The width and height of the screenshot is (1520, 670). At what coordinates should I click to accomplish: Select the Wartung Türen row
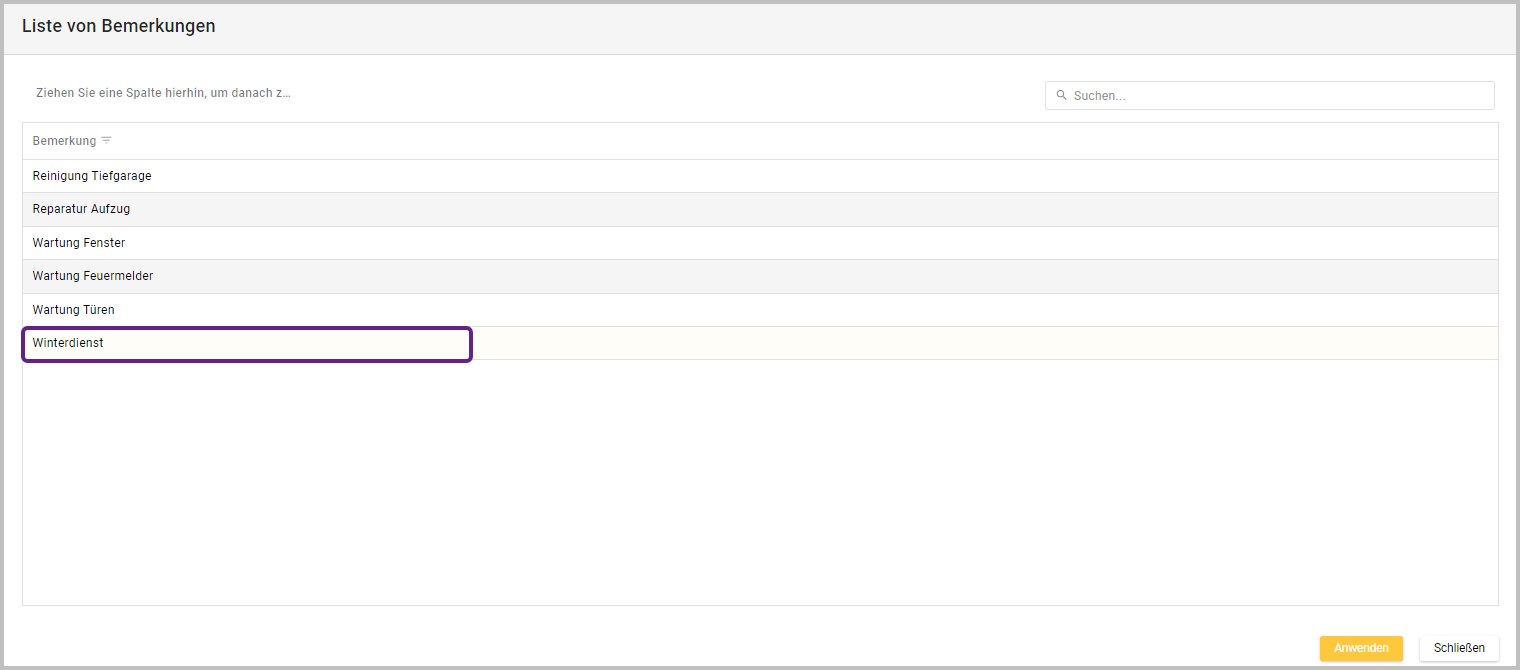pyautogui.click(x=73, y=310)
